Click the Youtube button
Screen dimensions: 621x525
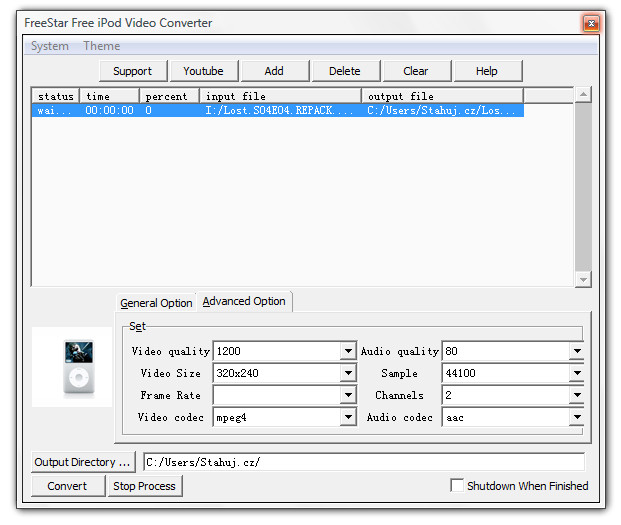point(204,71)
